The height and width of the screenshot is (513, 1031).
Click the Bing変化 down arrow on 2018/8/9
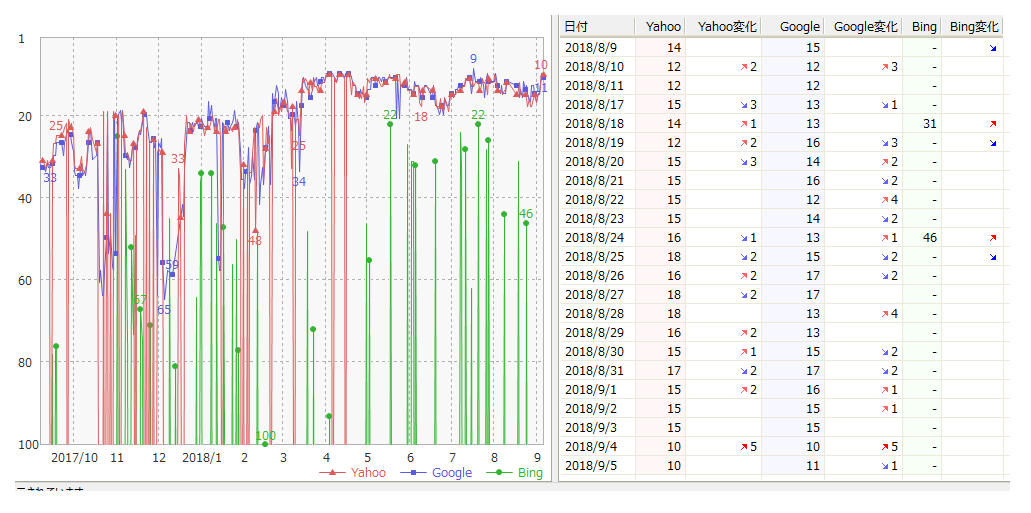pos(993,48)
